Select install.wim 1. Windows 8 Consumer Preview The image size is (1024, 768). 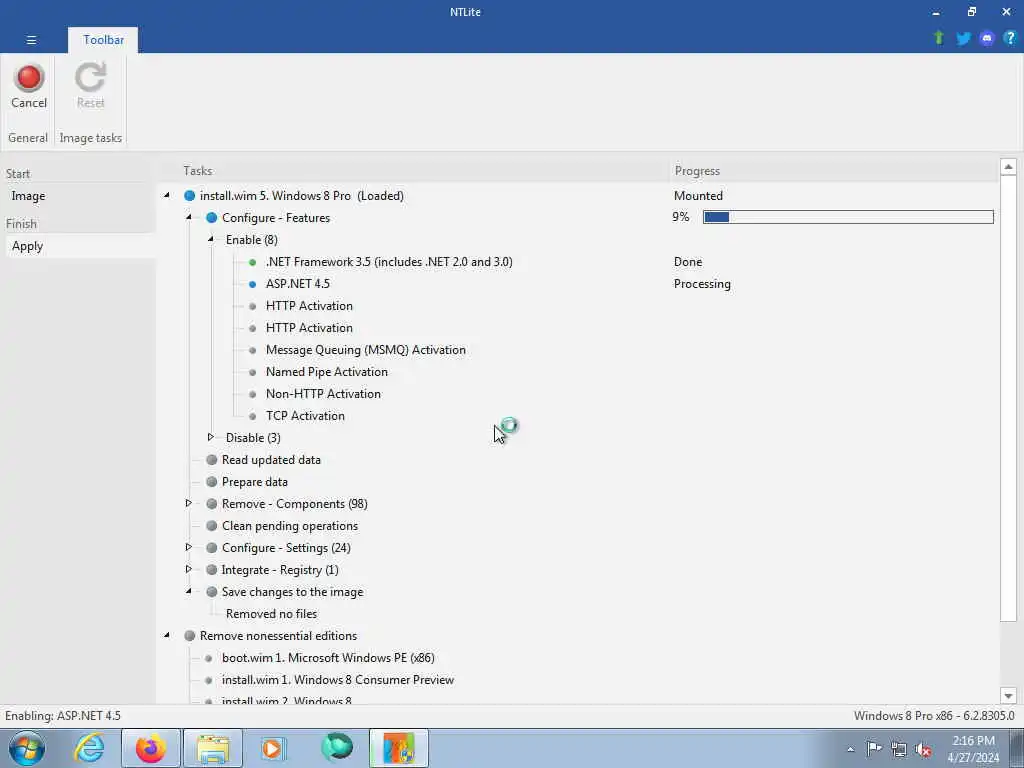tap(338, 680)
